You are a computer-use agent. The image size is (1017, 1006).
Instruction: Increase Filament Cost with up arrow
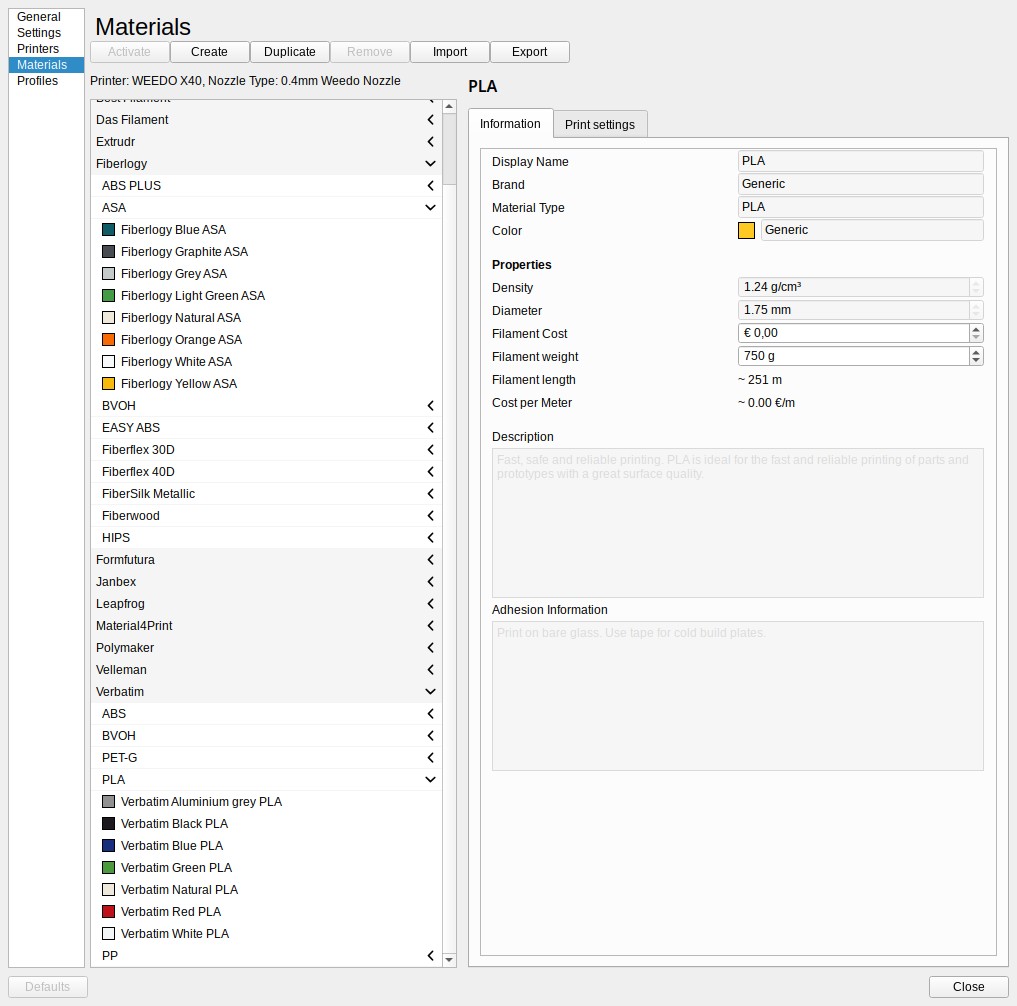[x=976, y=329]
